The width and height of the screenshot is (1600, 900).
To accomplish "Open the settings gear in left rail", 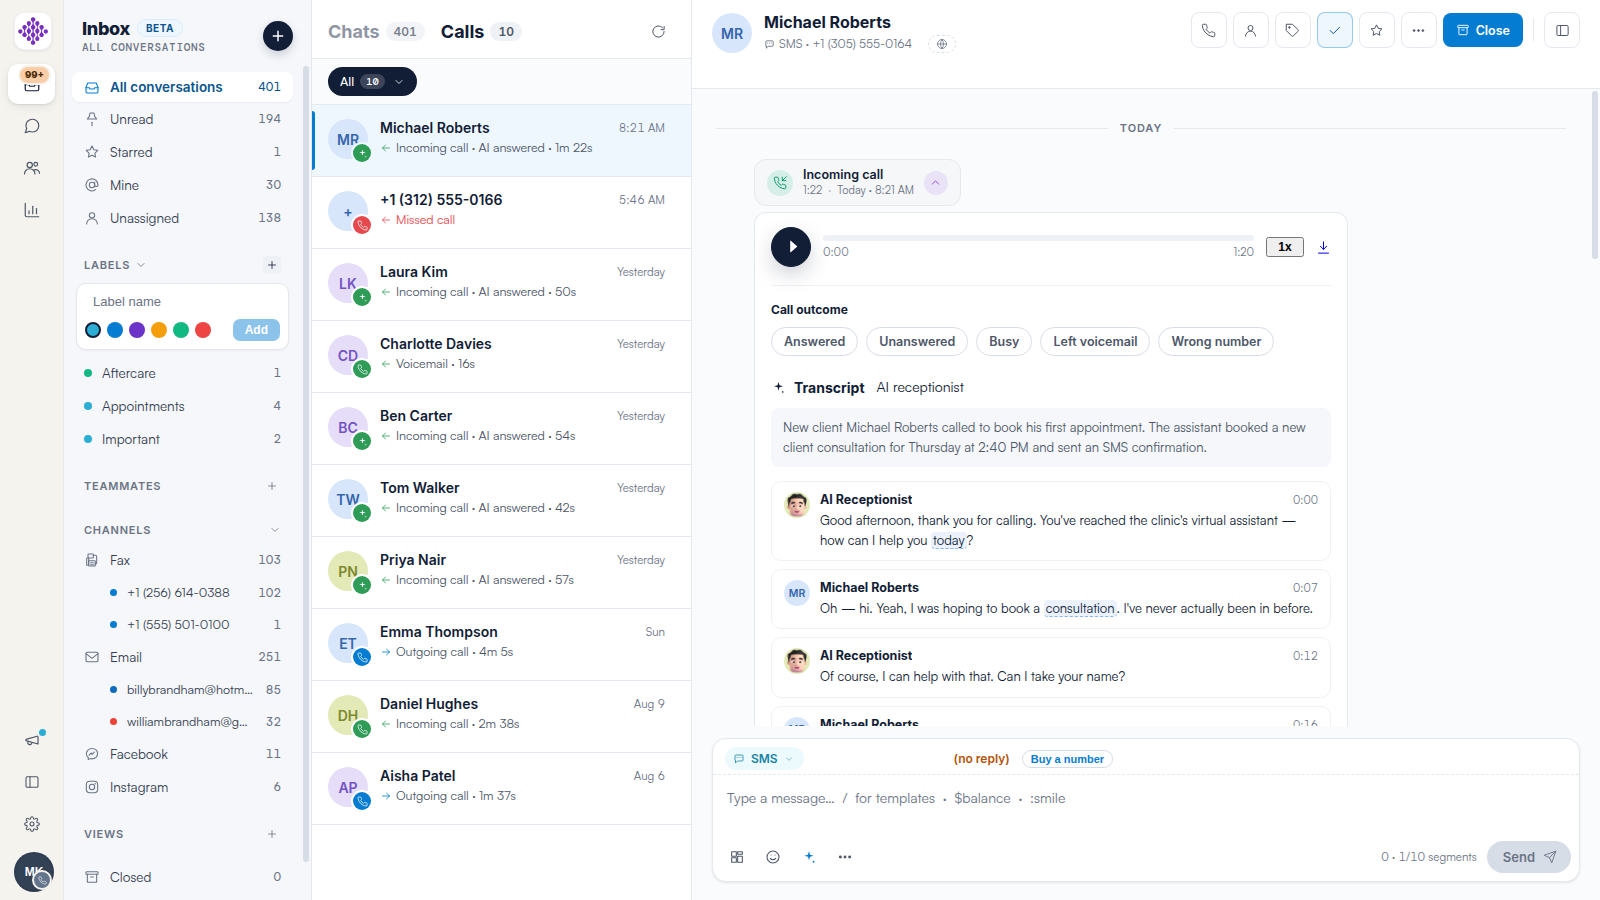I will point(32,824).
